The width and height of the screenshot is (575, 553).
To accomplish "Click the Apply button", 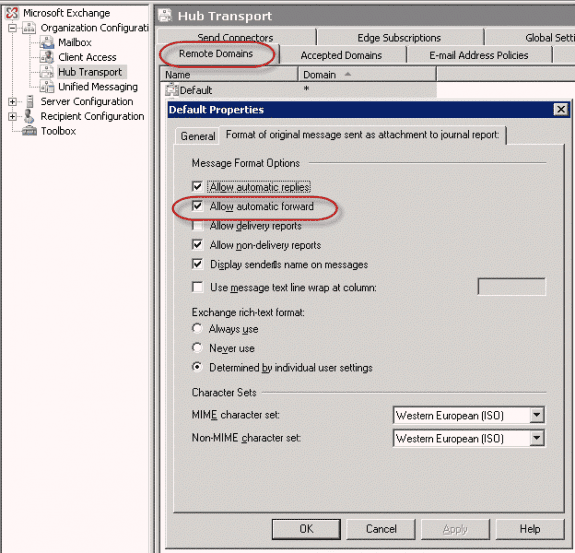I will pyautogui.click(x=455, y=529).
